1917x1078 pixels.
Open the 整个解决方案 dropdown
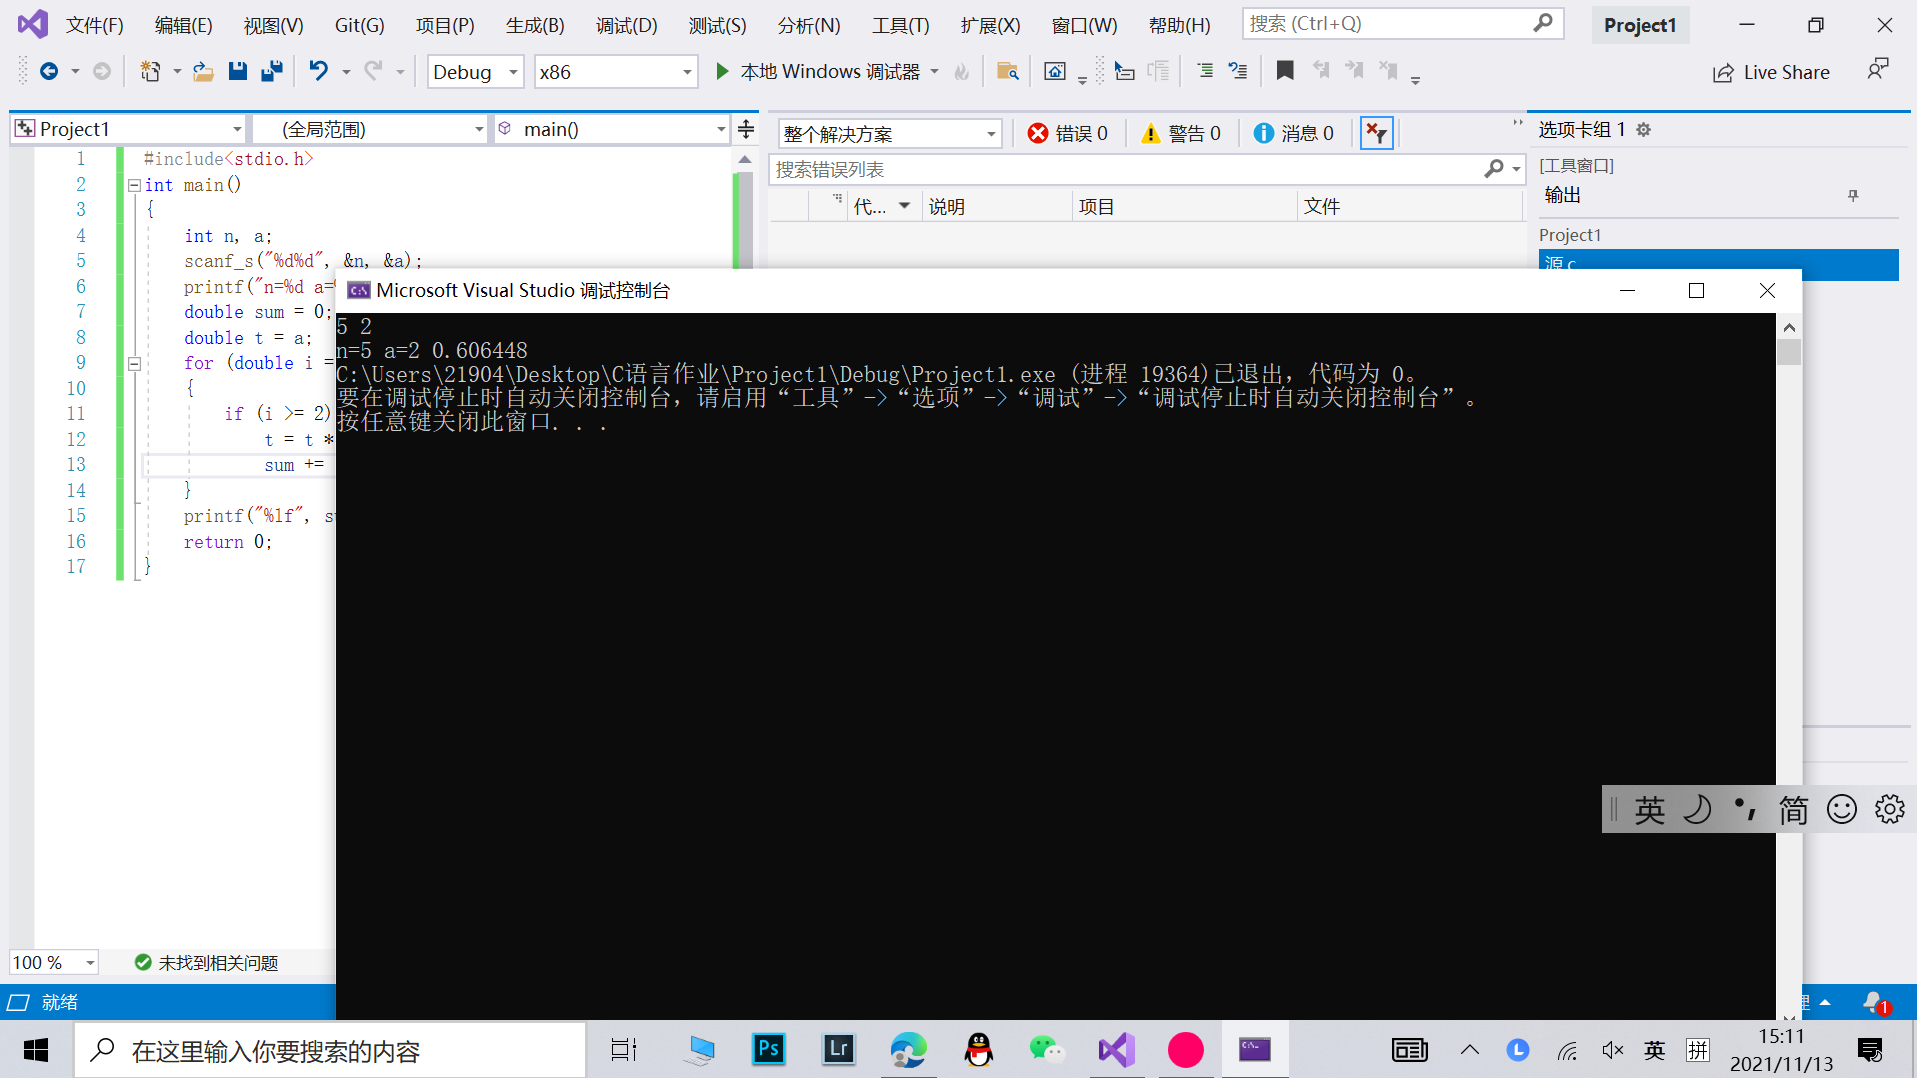coord(889,133)
